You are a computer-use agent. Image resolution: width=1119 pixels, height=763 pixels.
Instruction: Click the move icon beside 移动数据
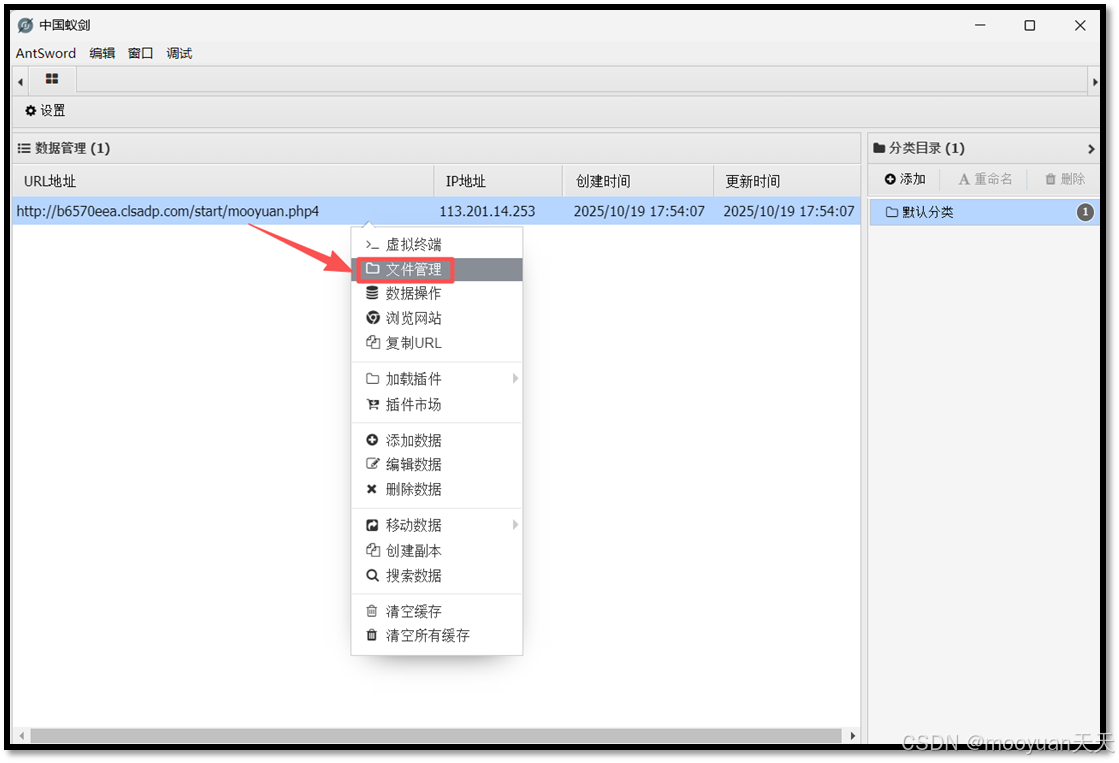pos(372,525)
